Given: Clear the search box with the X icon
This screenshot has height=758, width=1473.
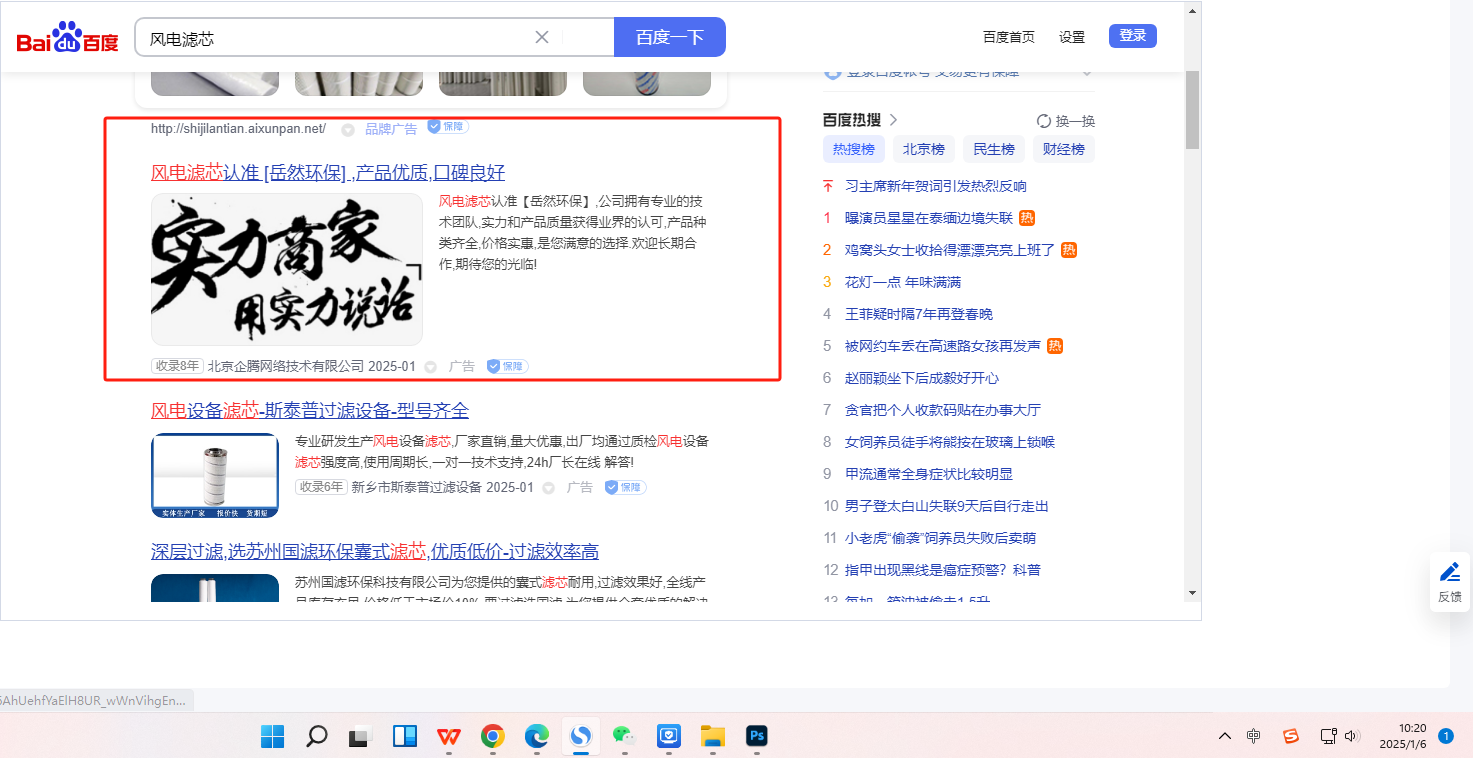Looking at the screenshot, I should [542, 38].
